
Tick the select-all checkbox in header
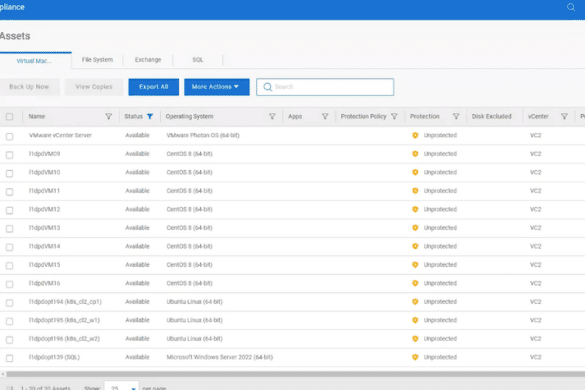click(x=10, y=117)
